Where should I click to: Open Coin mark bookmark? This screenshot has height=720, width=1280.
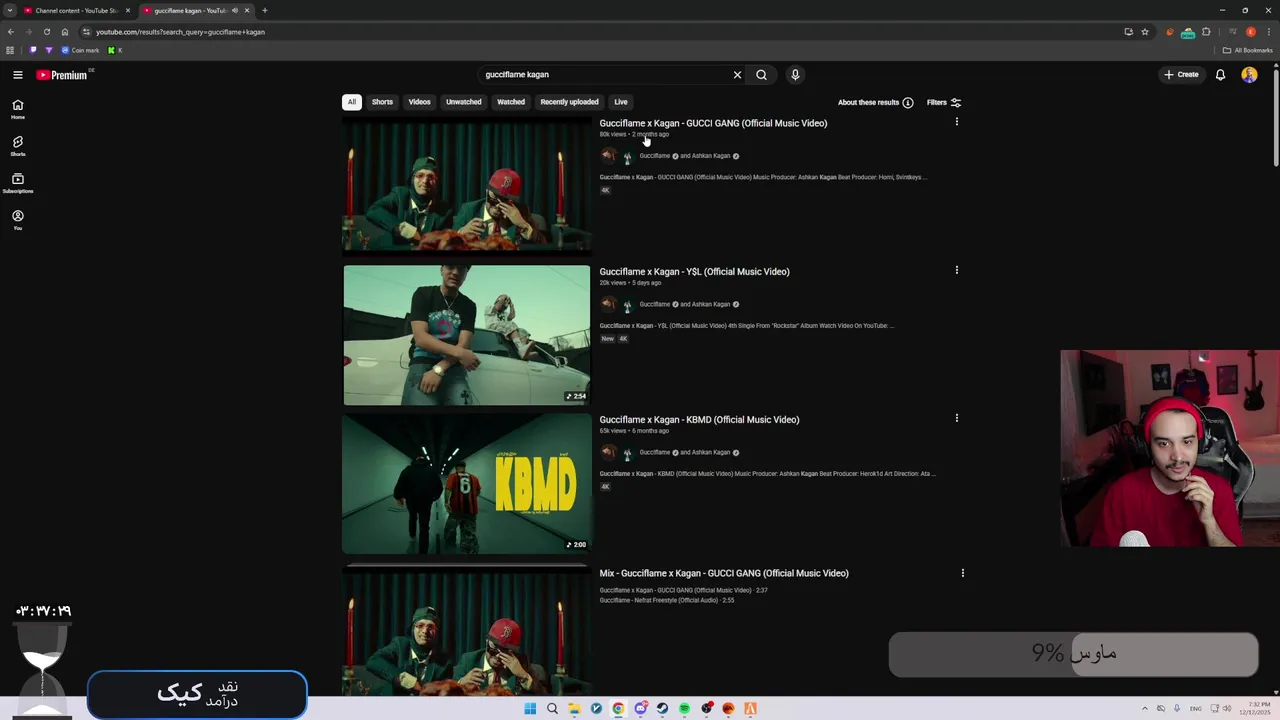pyautogui.click(x=80, y=50)
